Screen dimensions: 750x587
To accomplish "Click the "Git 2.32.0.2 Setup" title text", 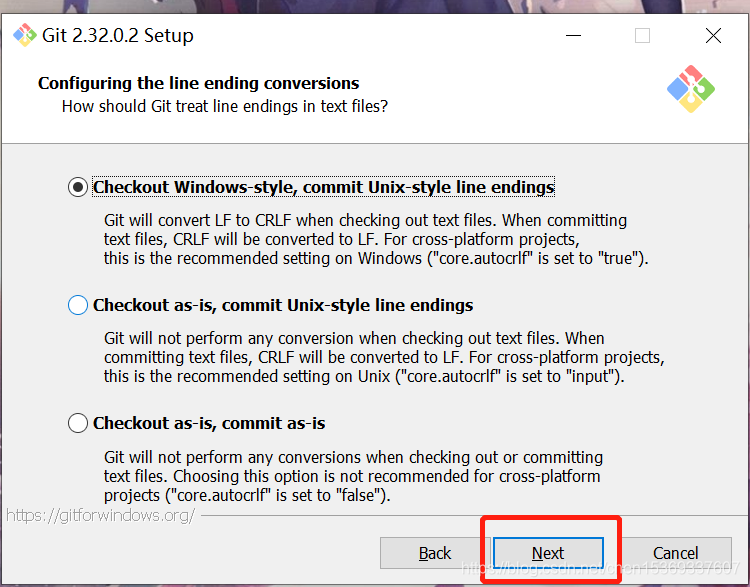I will click(x=118, y=36).
